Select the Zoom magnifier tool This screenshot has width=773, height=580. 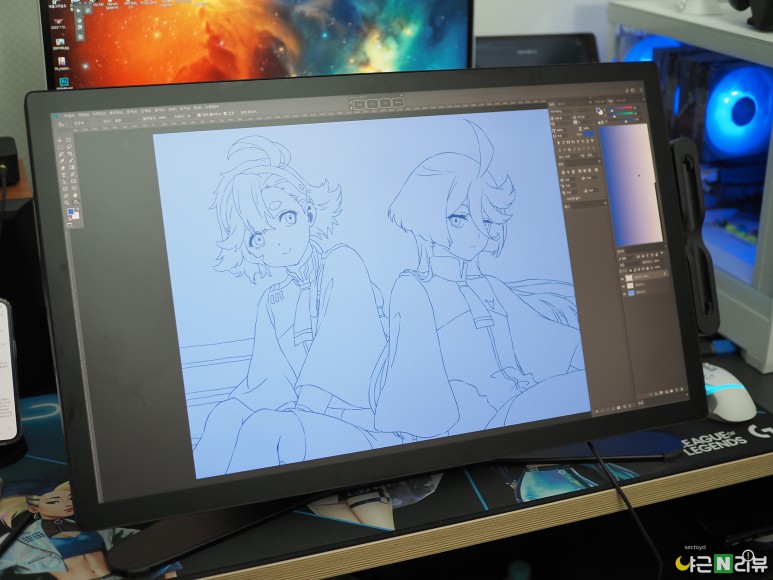point(67,203)
